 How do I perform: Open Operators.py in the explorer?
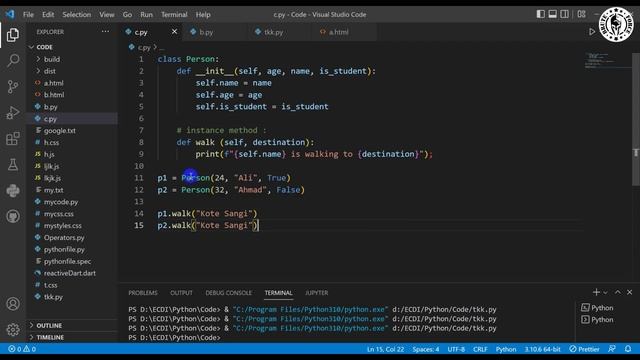73,238
